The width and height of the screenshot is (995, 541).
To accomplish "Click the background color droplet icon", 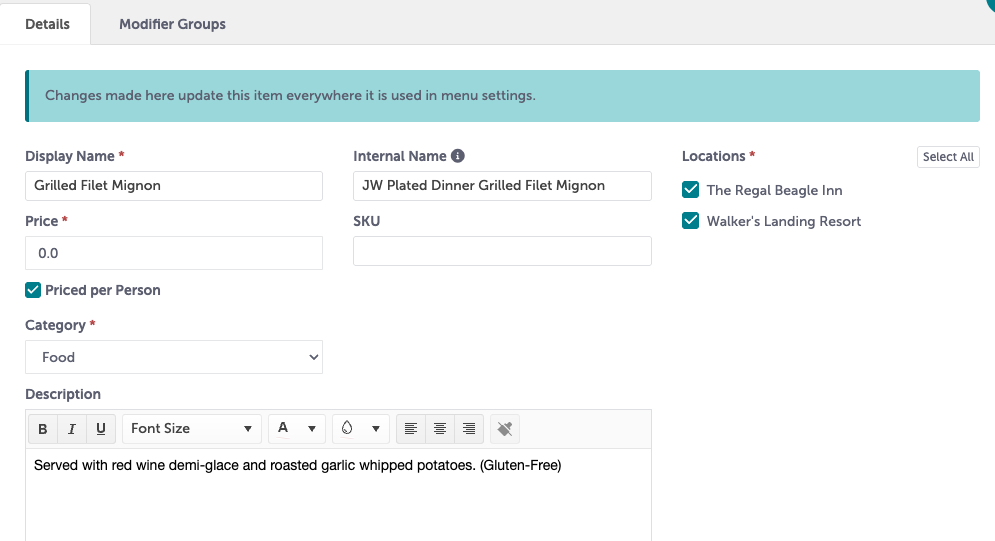I will pyautogui.click(x=347, y=428).
